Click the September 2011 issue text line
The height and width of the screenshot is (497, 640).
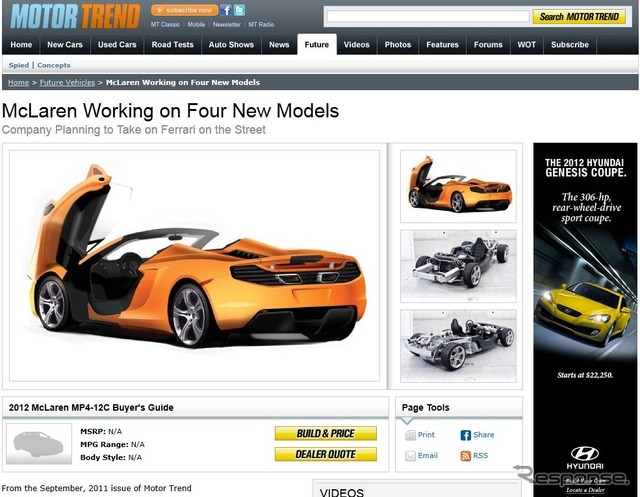(96, 488)
